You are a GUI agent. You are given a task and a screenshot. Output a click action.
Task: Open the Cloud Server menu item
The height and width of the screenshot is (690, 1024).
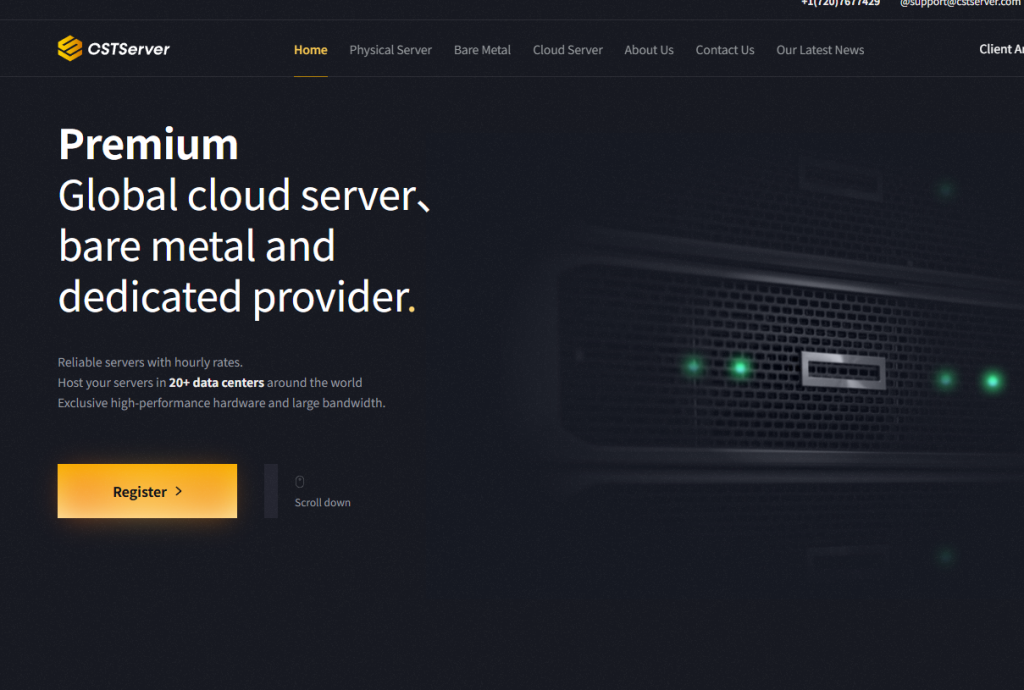click(568, 50)
